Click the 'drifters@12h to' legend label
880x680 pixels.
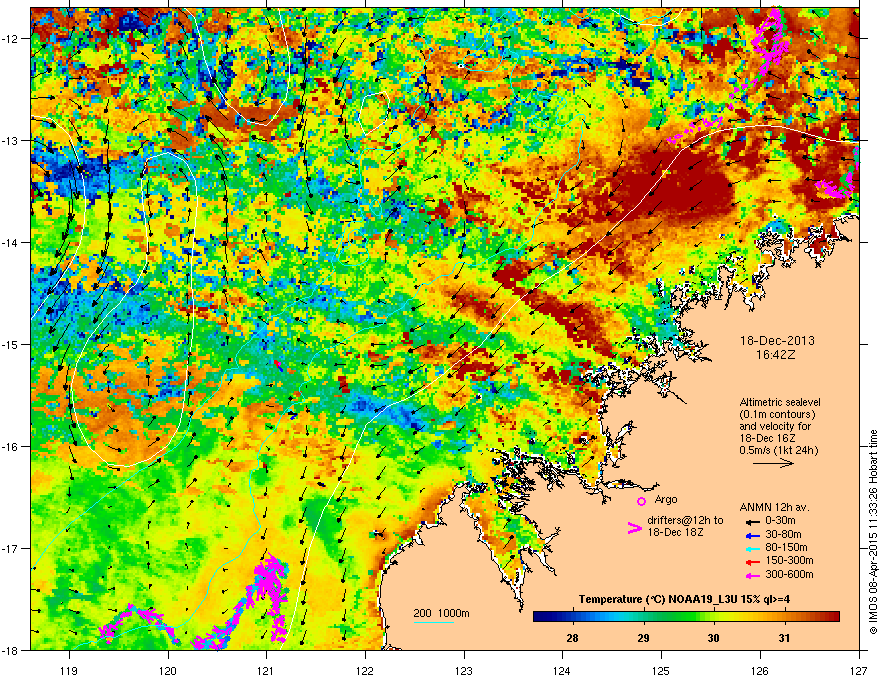pos(685,521)
